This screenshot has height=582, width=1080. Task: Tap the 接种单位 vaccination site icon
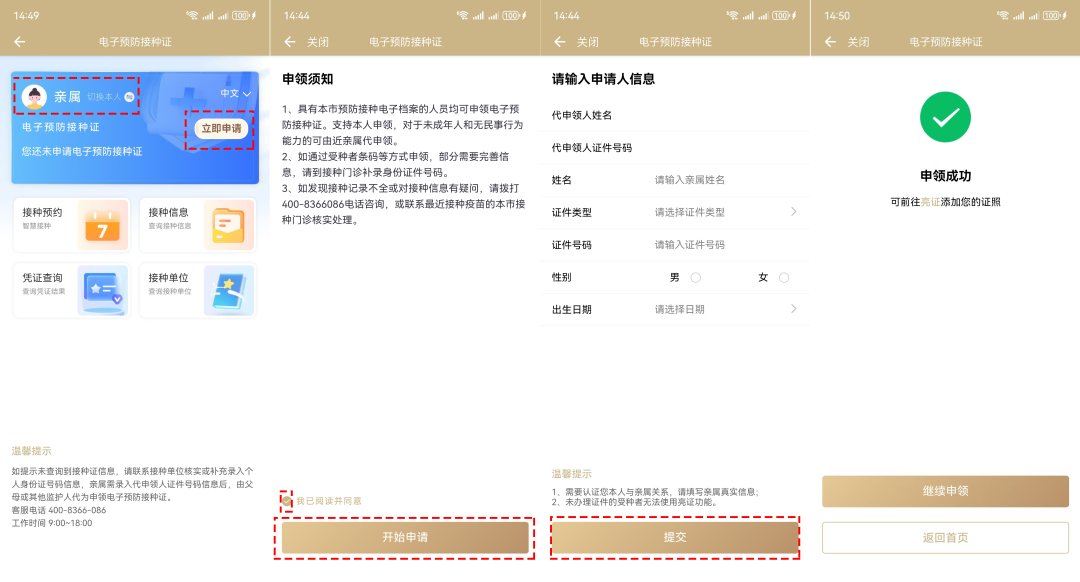pos(228,290)
